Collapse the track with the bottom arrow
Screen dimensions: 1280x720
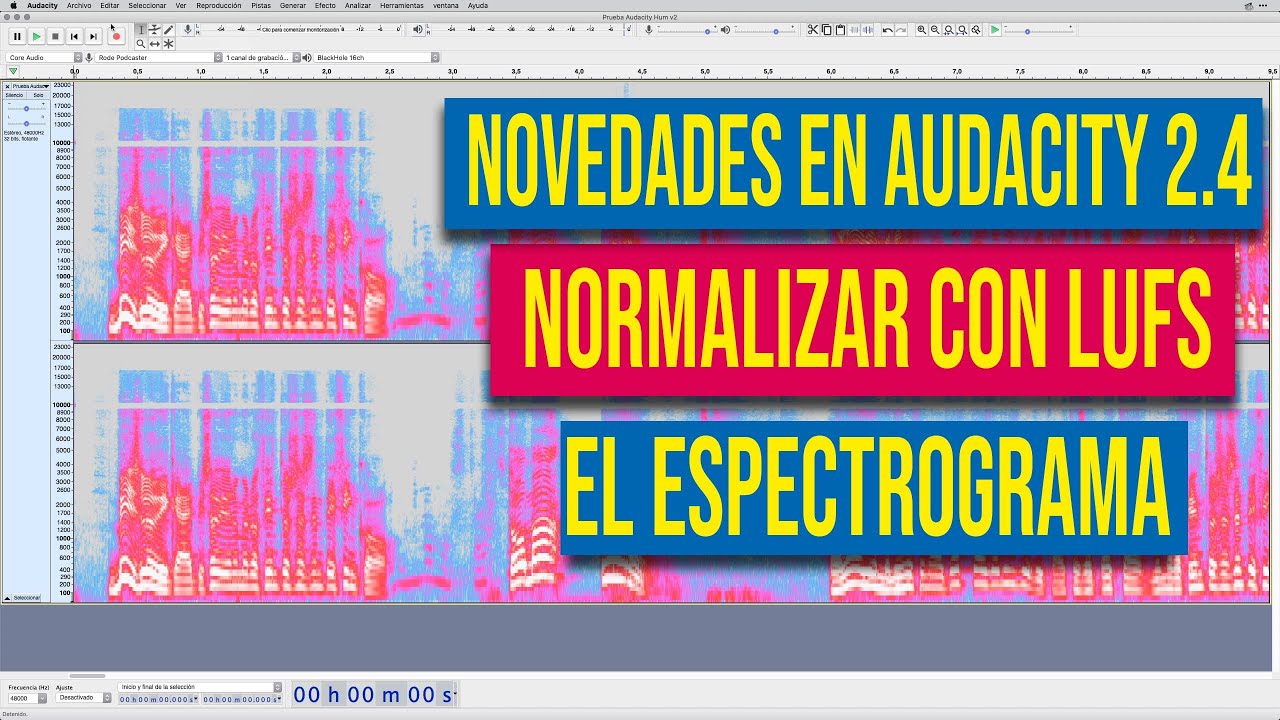8,597
